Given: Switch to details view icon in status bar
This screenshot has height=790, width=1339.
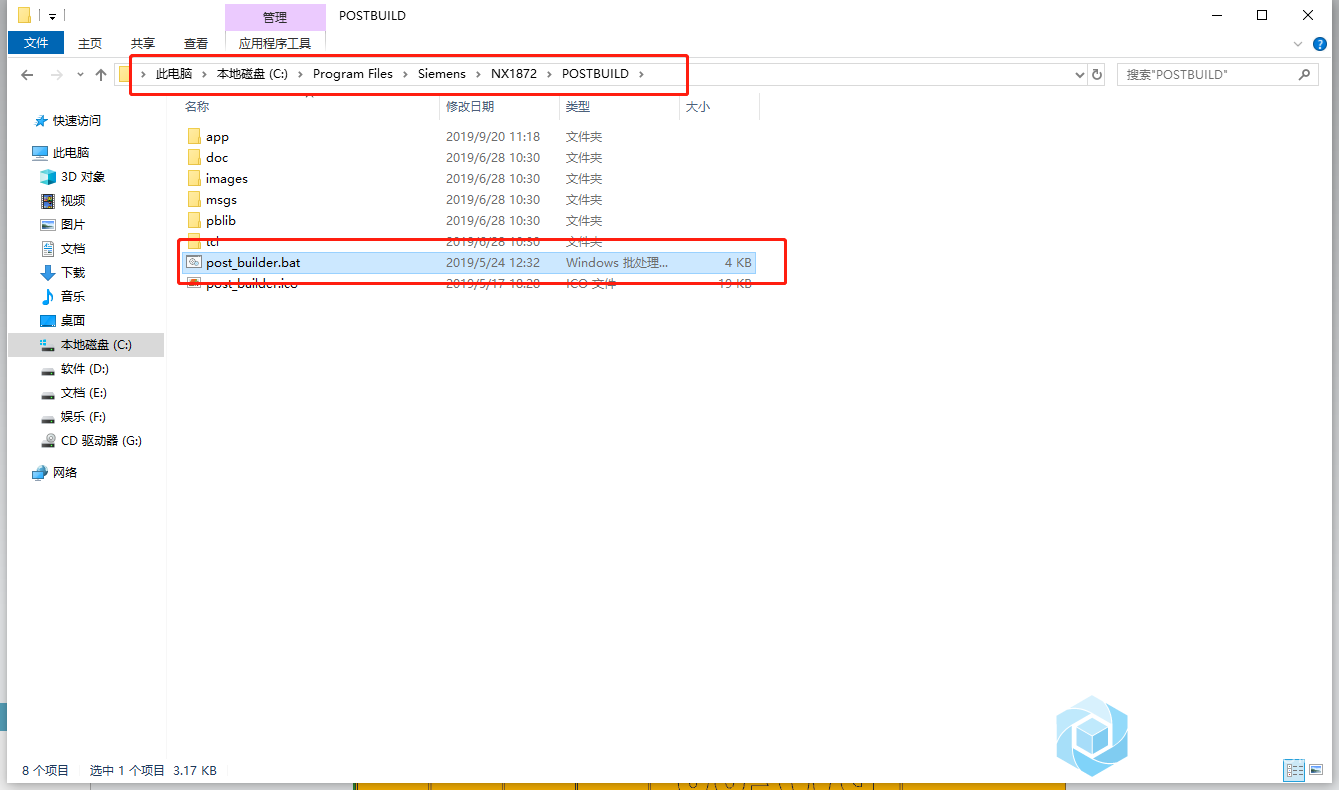Looking at the screenshot, I should [x=1294, y=770].
